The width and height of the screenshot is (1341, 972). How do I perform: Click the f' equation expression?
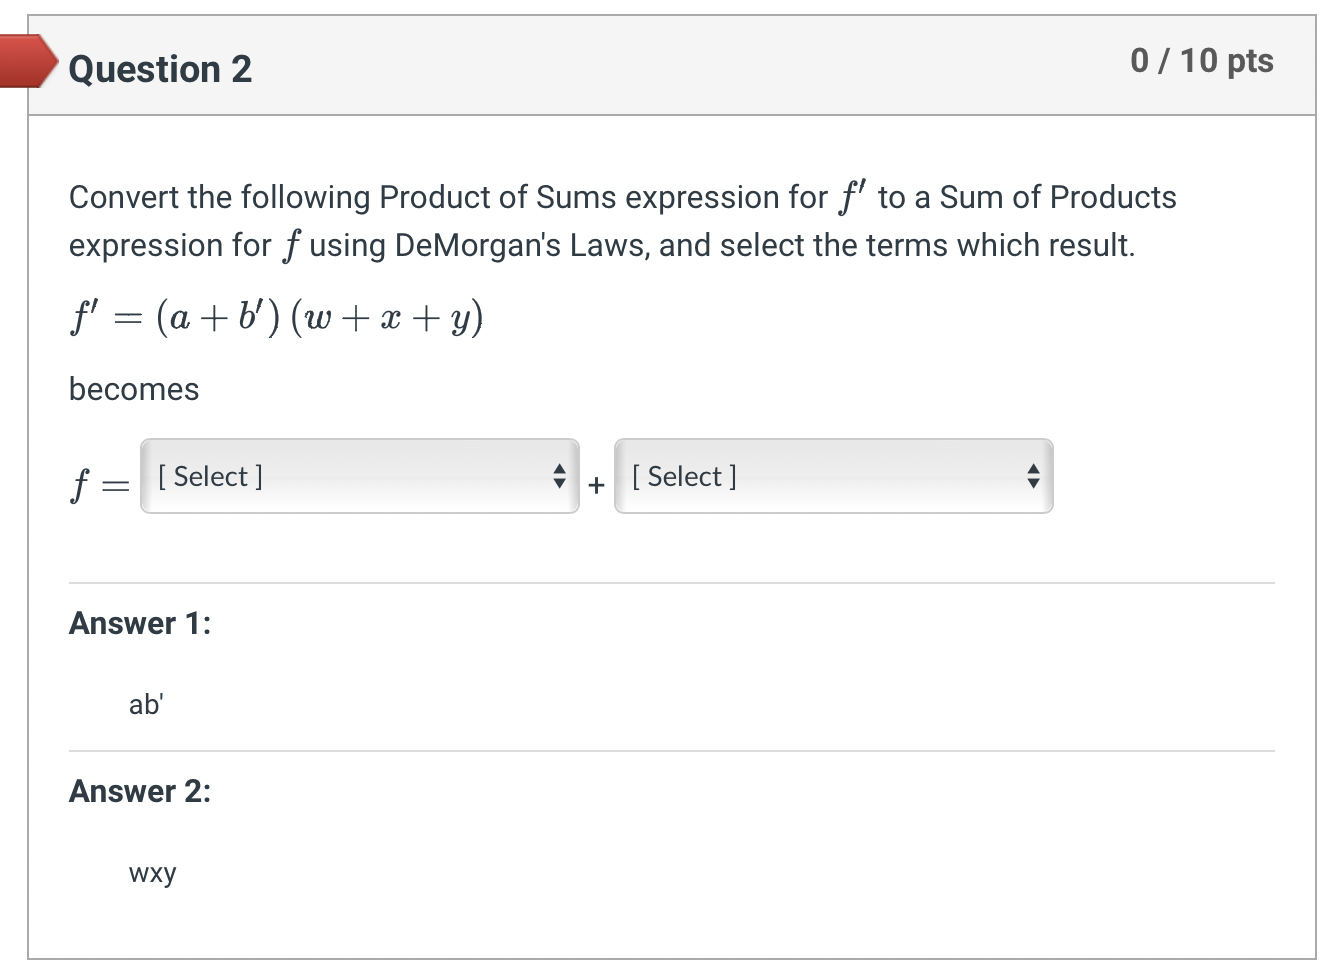coord(275,316)
